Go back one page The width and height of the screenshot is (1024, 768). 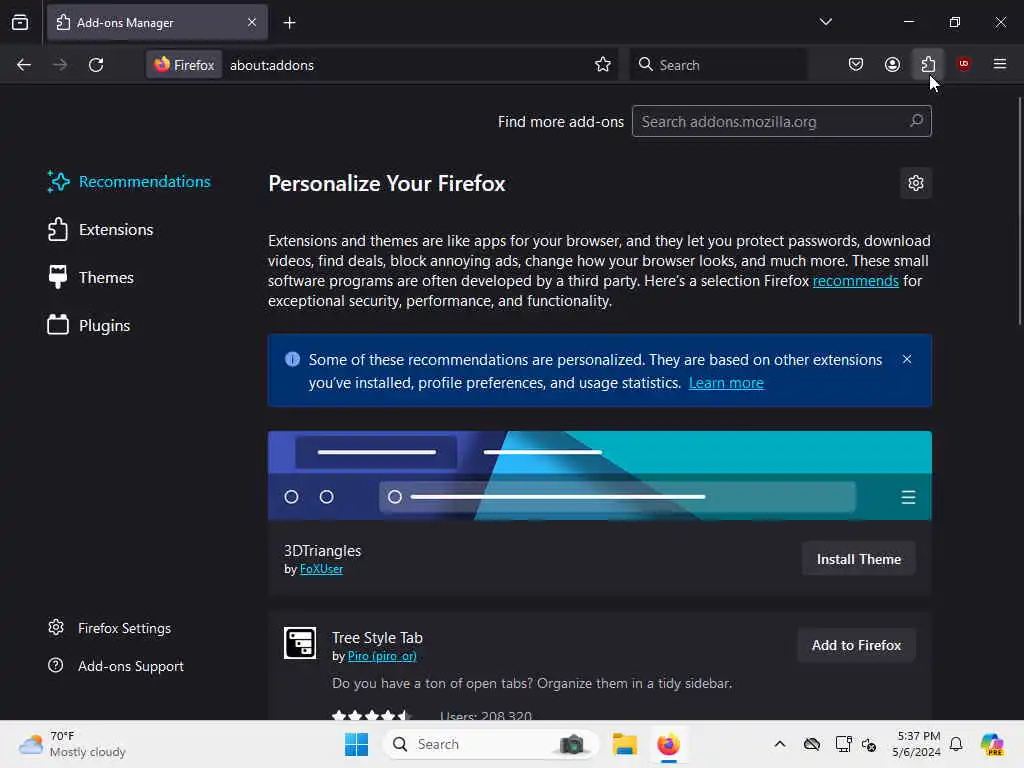tap(24, 65)
